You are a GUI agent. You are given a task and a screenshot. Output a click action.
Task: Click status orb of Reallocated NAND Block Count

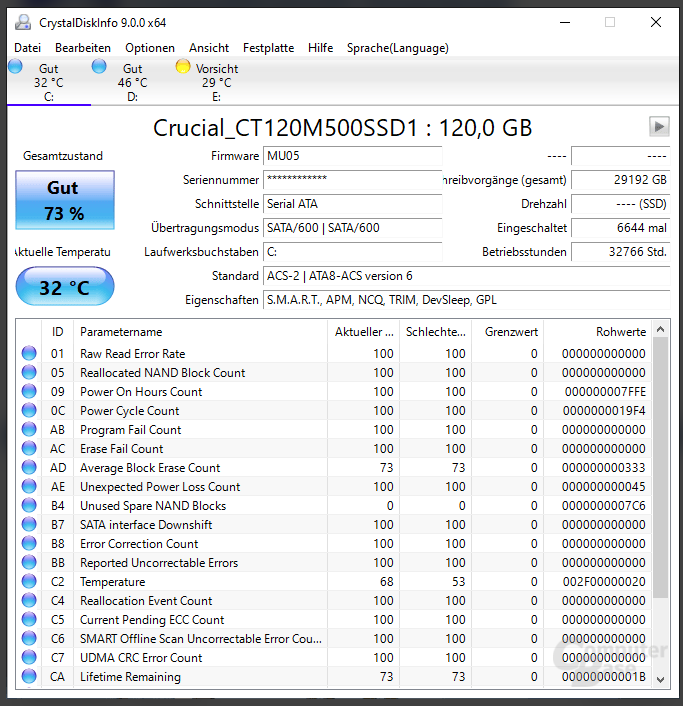[29, 372]
